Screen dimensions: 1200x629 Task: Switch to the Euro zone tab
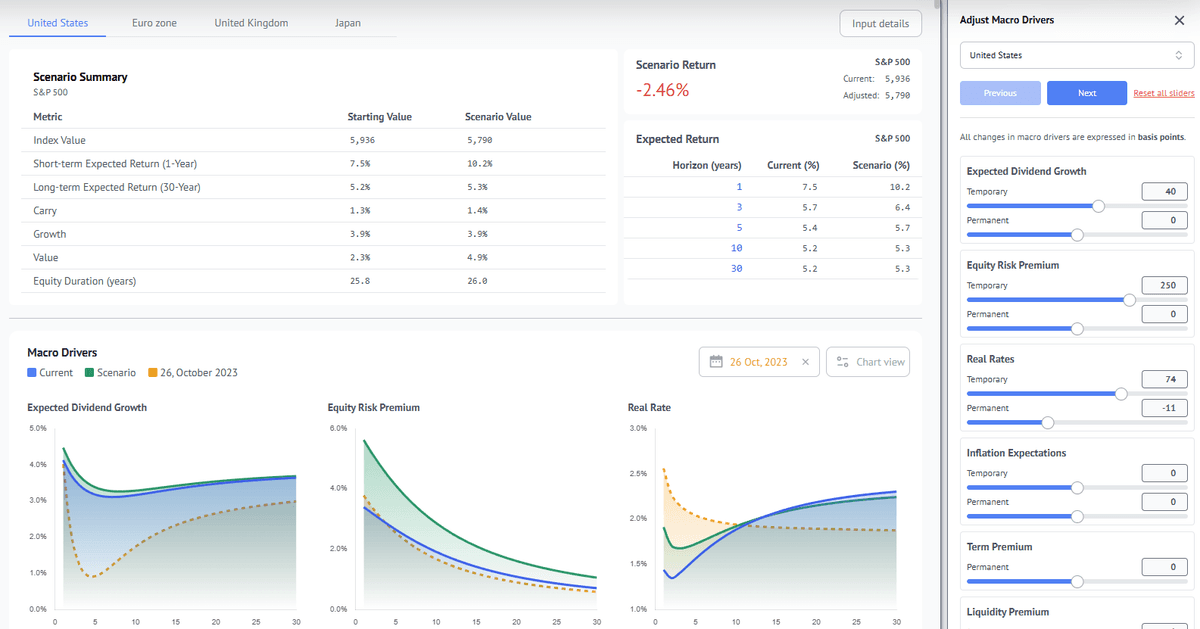pos(154,22)
